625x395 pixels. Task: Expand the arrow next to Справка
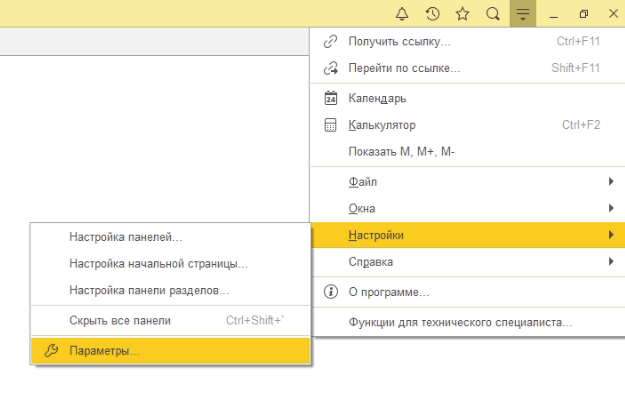(611, 262)
